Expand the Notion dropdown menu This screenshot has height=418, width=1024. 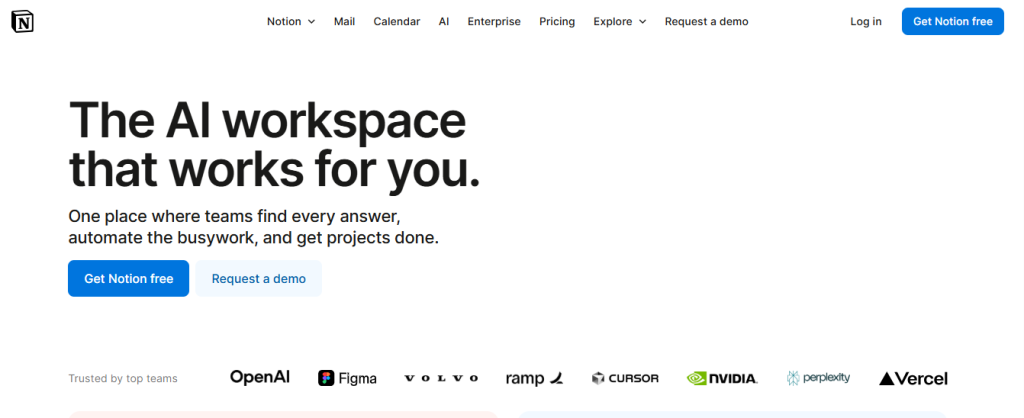(x=291, y=22)
